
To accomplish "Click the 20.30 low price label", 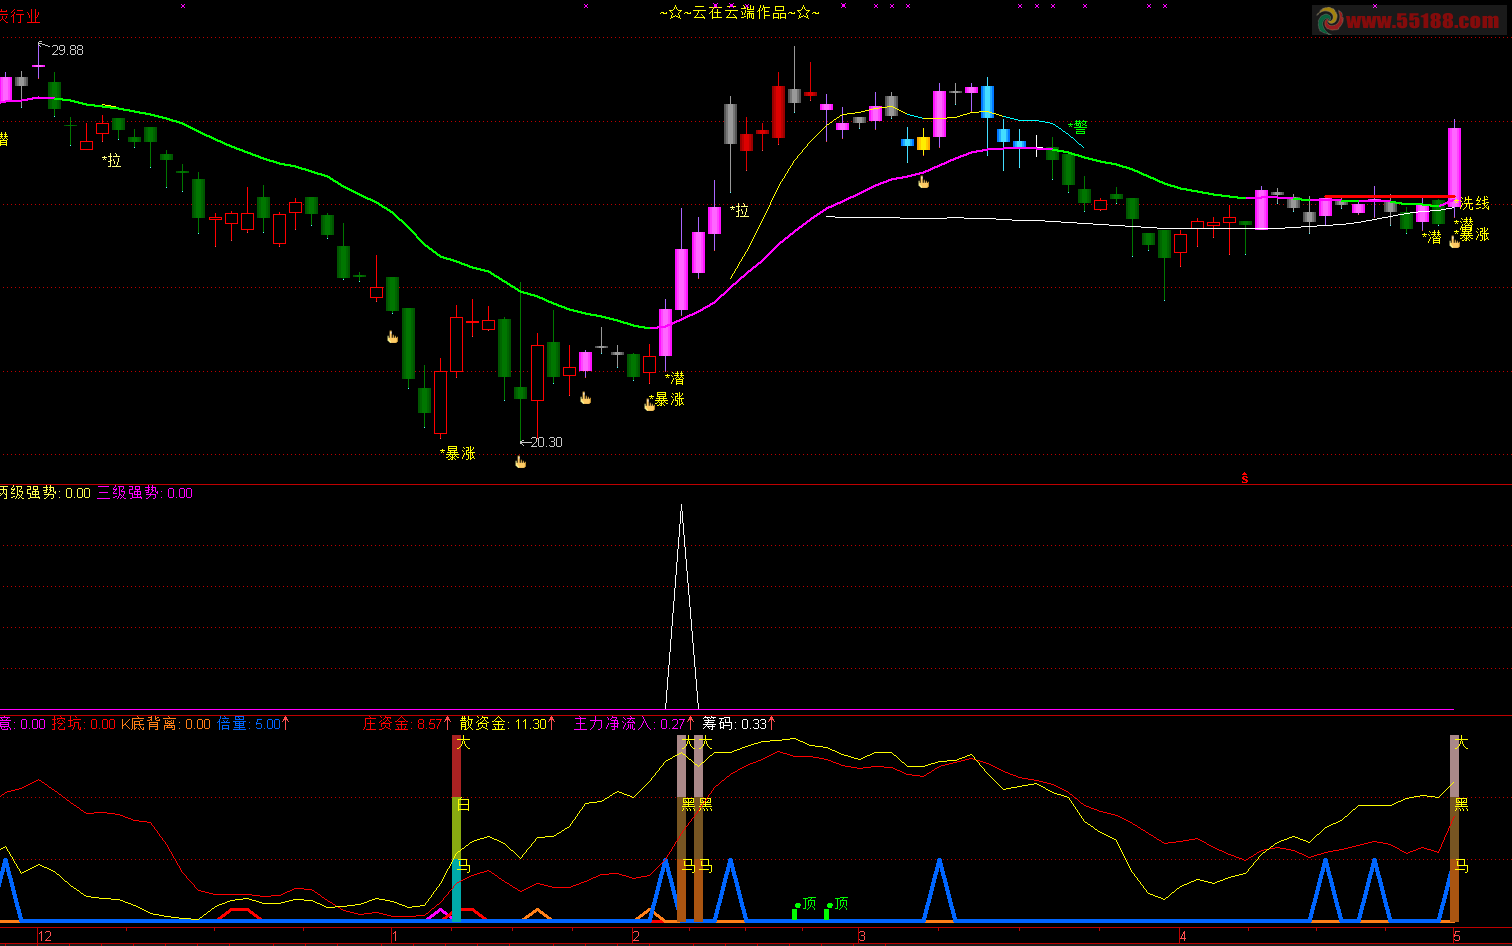I will (x=547, y=442).
